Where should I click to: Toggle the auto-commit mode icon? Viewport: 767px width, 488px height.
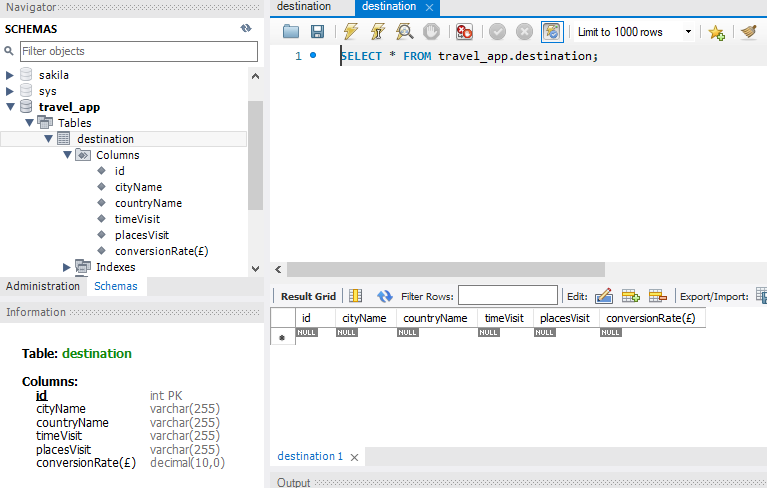[x=552, y=32]
